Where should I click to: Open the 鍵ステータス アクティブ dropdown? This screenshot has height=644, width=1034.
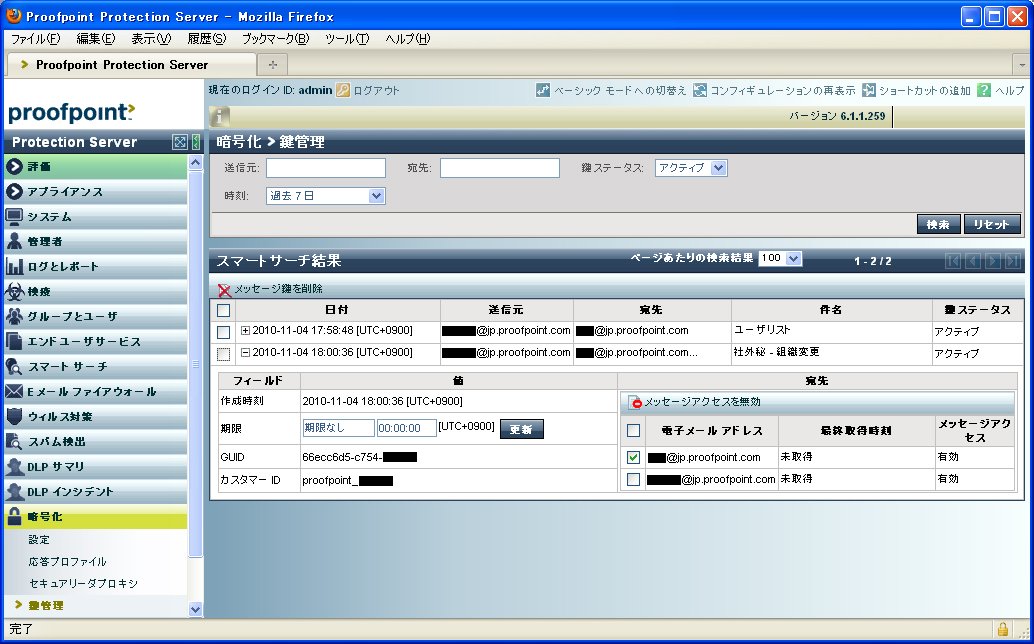[x=690, y=168]
